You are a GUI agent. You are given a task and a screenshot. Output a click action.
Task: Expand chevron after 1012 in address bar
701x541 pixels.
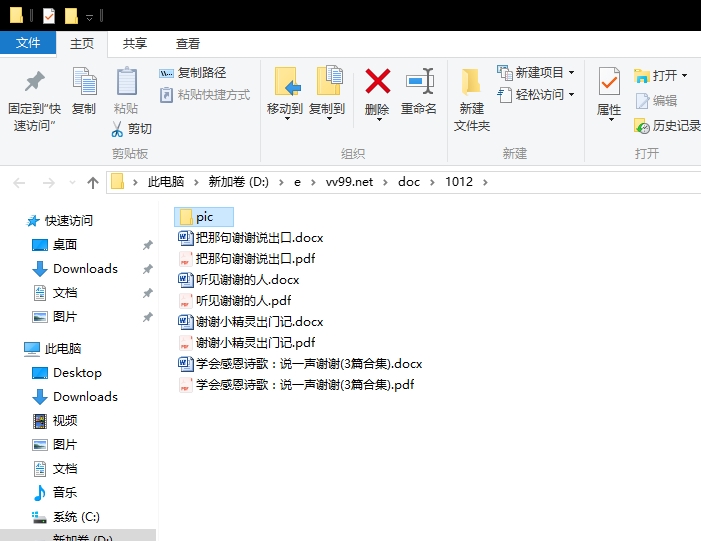(x=485, y=182)
